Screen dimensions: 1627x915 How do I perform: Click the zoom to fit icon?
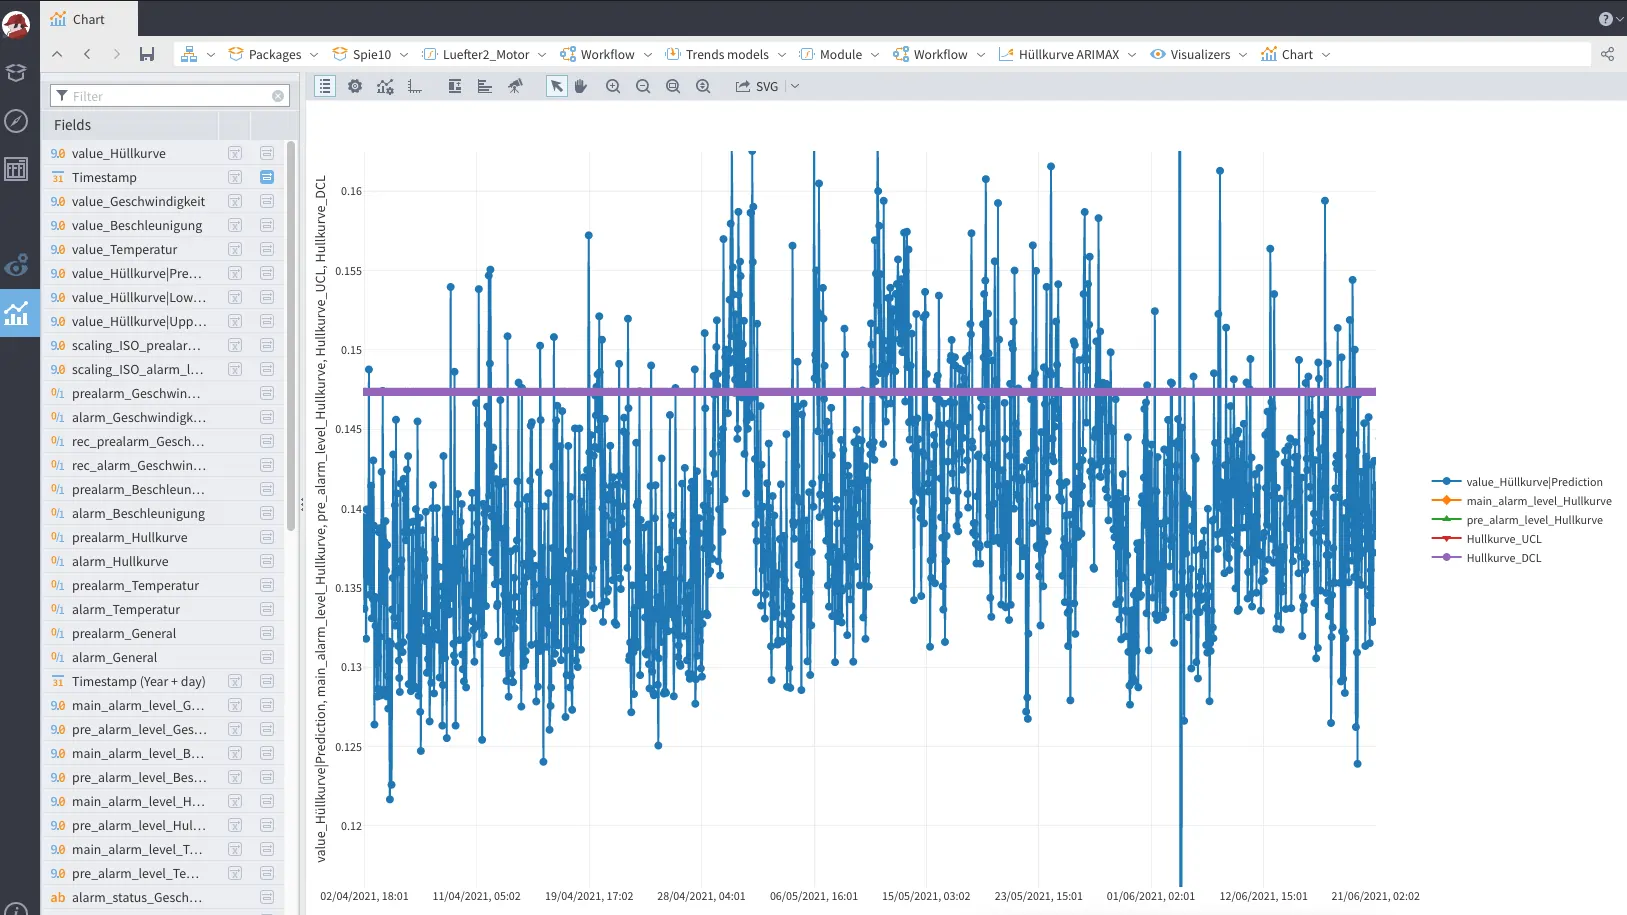coord(673,86)
